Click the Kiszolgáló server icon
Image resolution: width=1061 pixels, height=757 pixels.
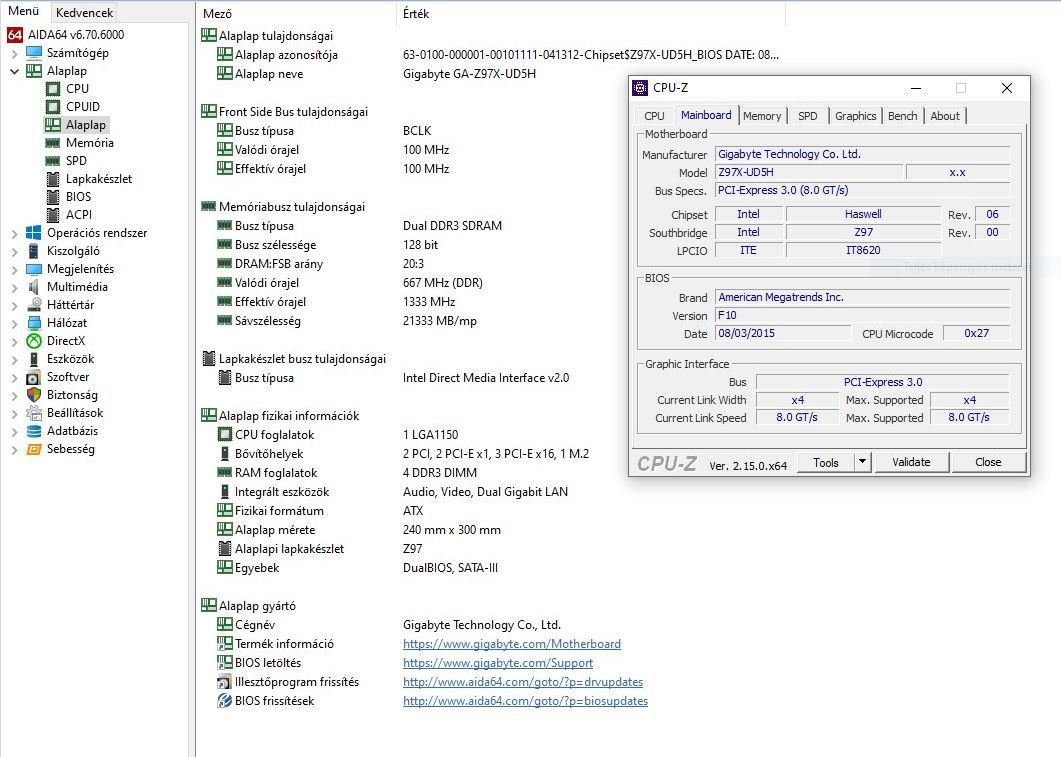coord(34,251)
